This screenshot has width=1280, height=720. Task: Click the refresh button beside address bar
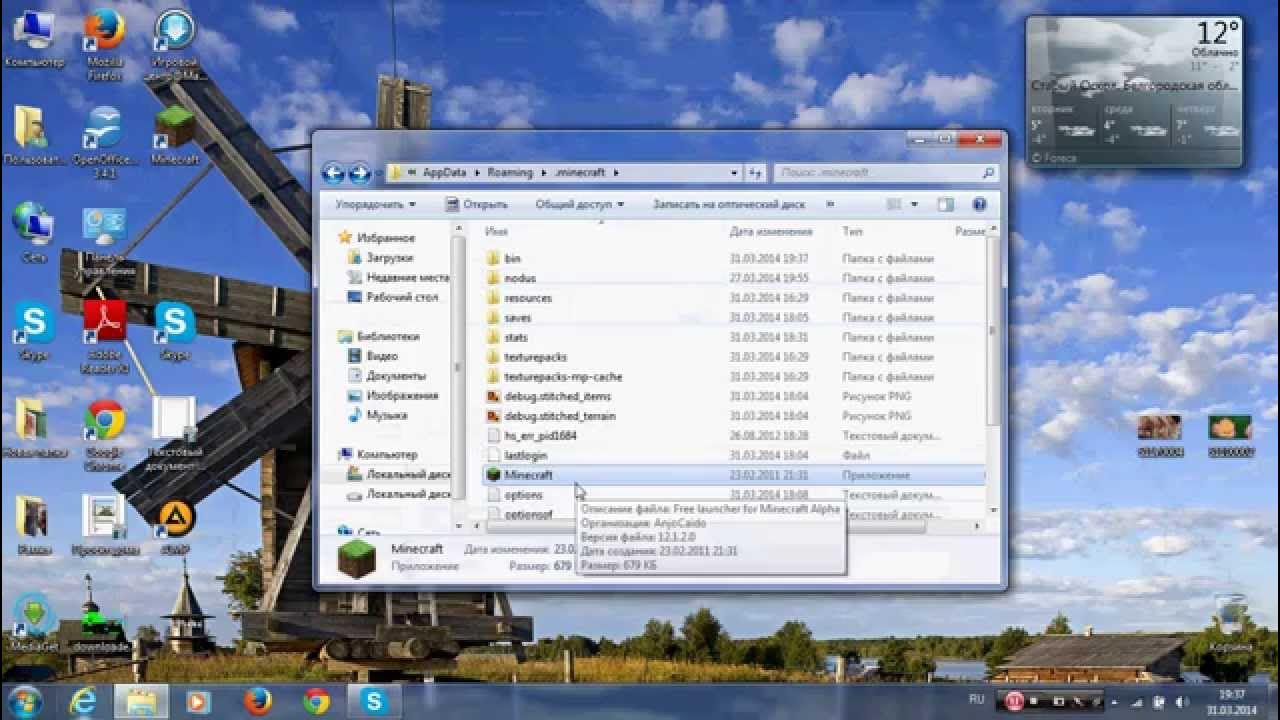(756, 173)
